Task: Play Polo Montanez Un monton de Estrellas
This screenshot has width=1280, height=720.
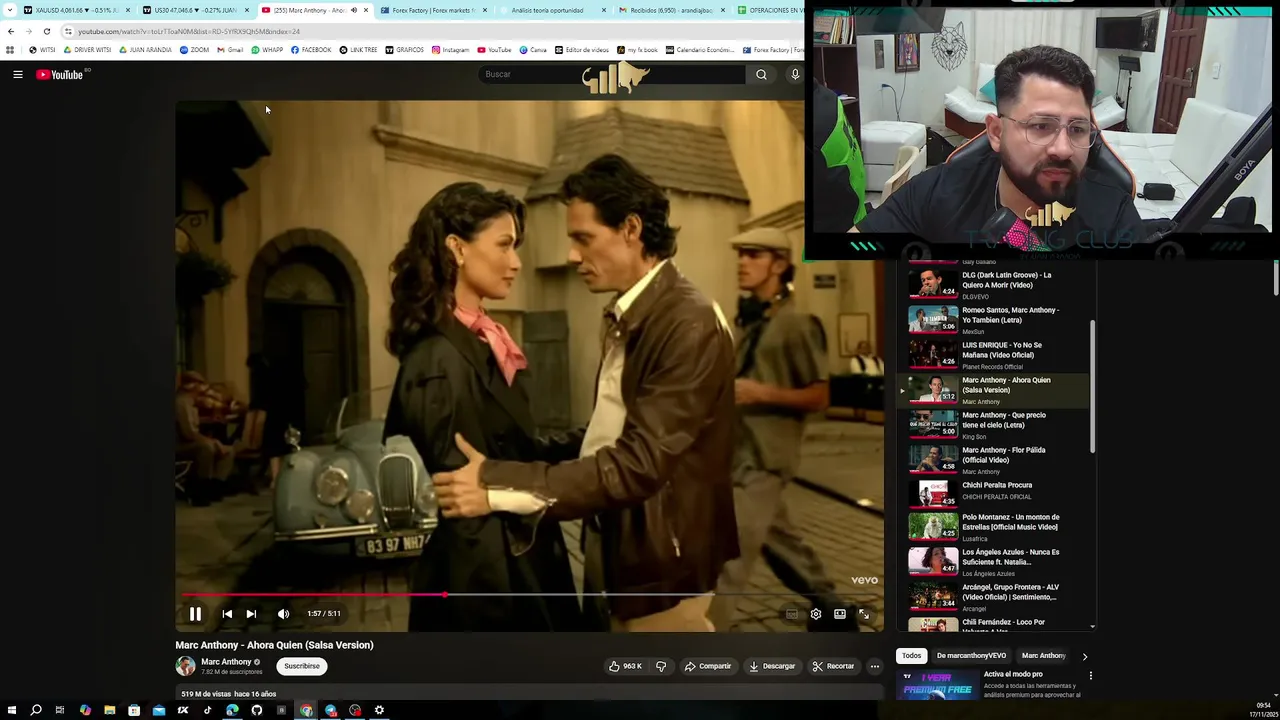Action: point(994,527)
